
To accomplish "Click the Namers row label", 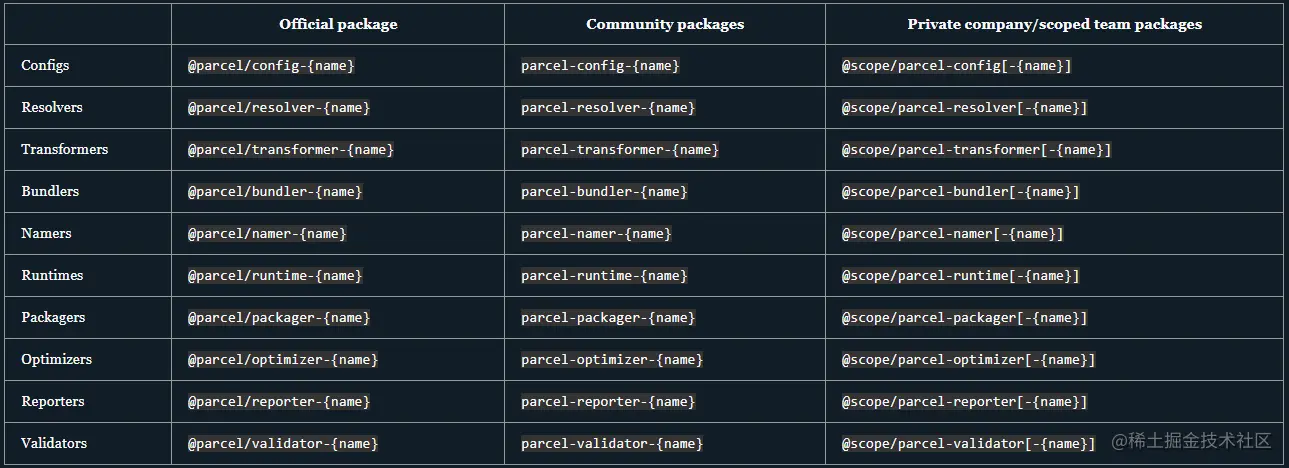I will 46,233.
